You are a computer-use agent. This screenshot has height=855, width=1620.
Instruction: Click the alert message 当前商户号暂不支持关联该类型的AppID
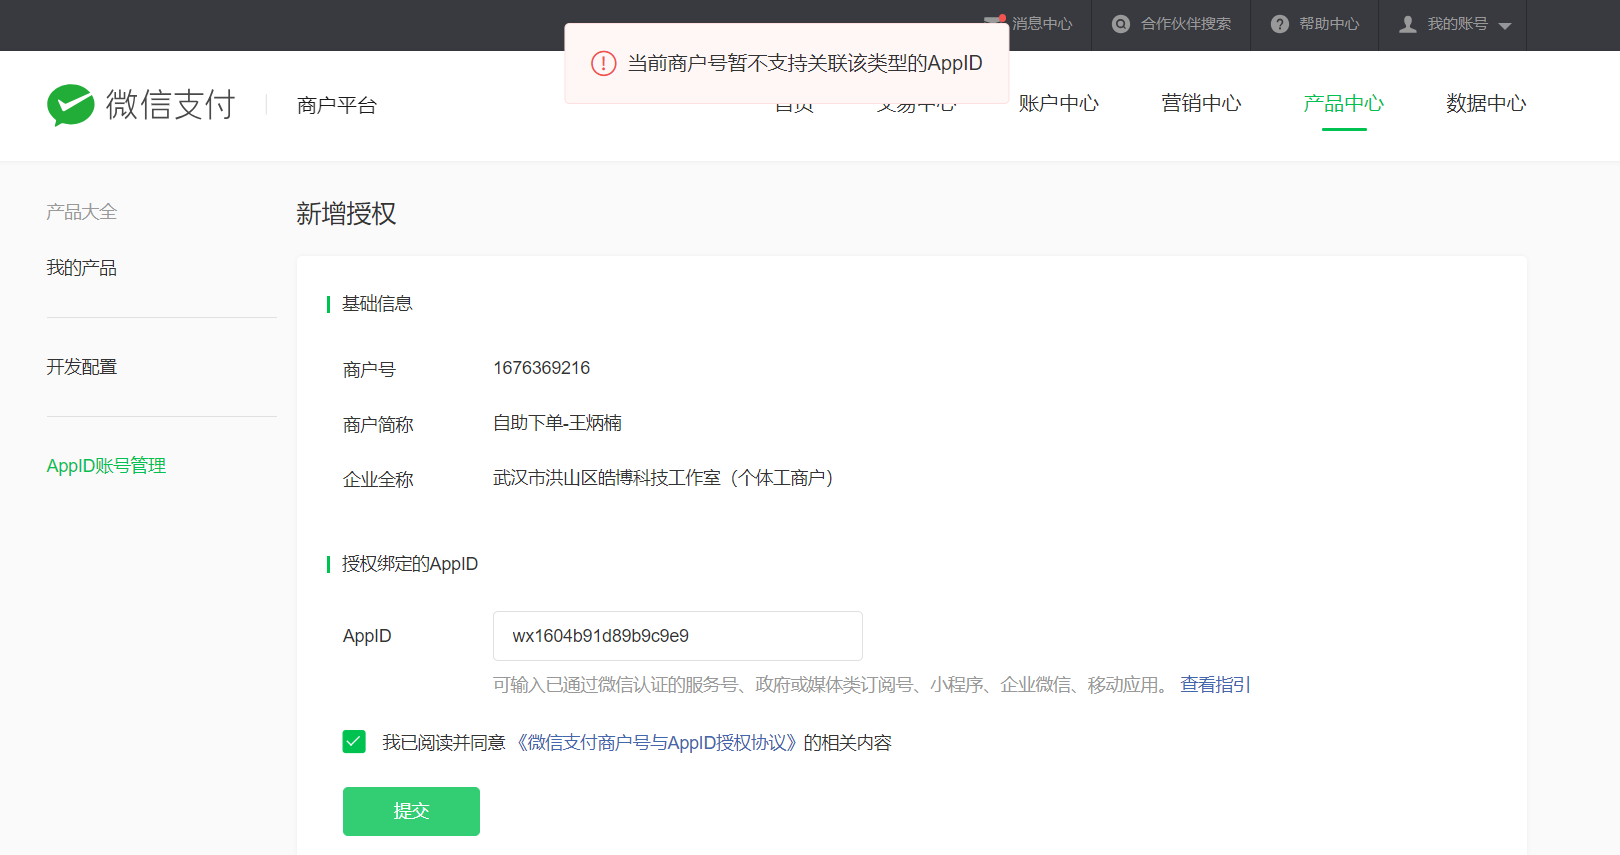click(805, 63)
